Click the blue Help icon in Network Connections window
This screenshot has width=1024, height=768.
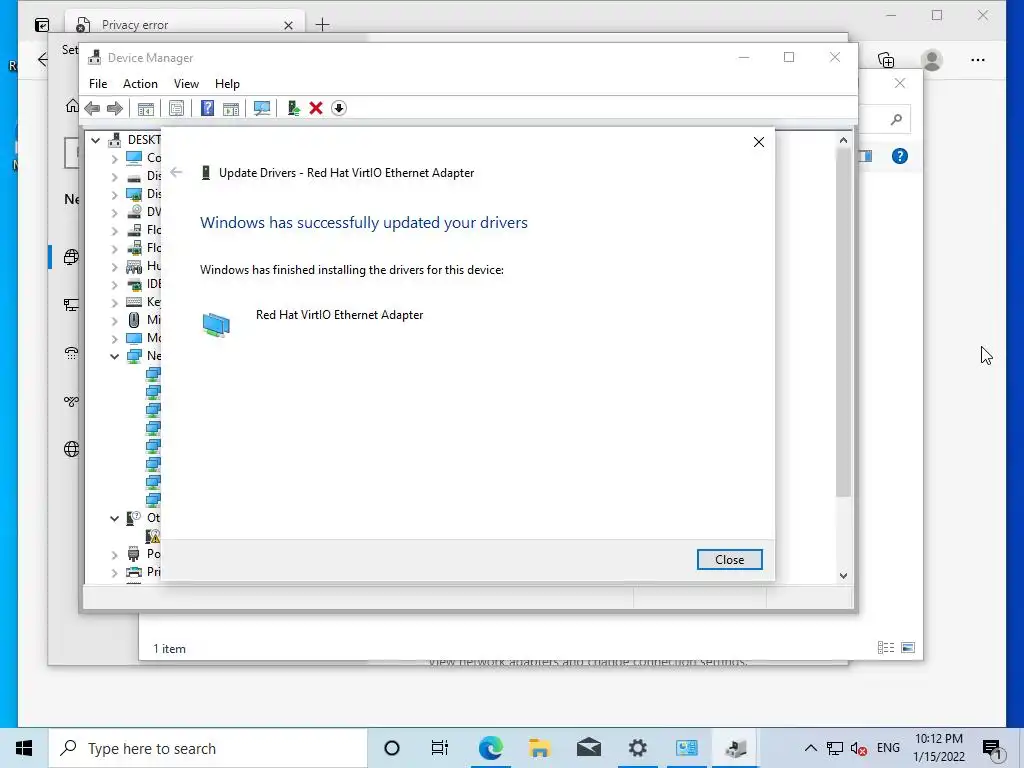pyautogui.click(x=899, y=156)
